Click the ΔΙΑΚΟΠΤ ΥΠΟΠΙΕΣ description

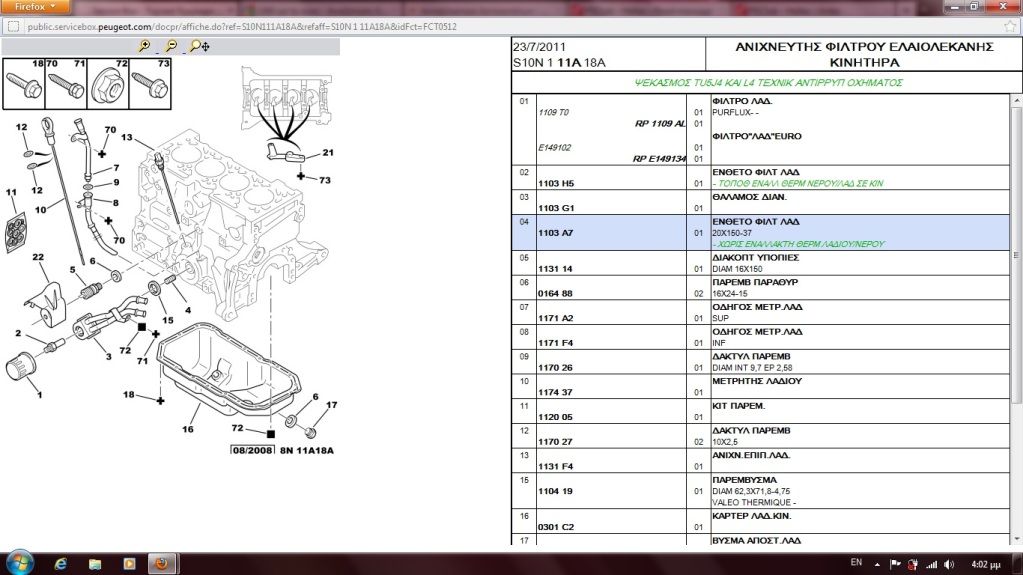click(756, 258)
